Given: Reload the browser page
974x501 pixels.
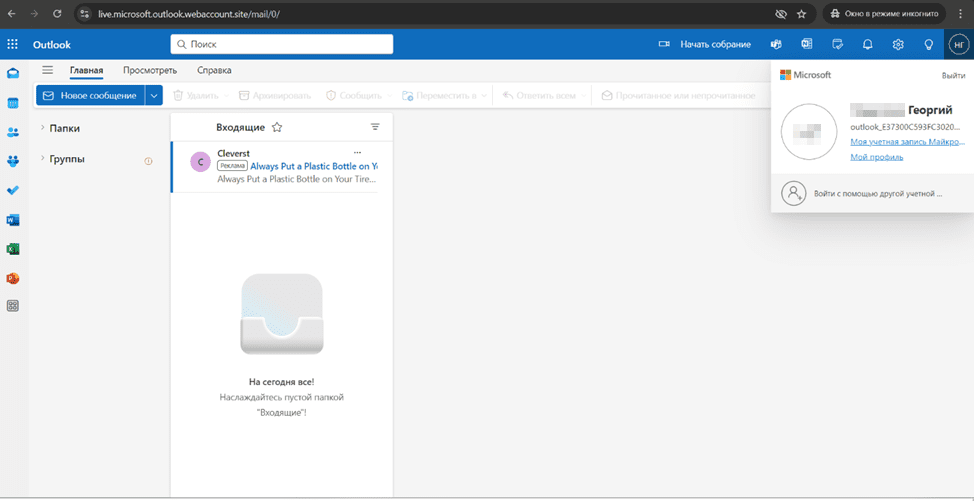Looking at the screenshot, I should [x=57, y=14].
